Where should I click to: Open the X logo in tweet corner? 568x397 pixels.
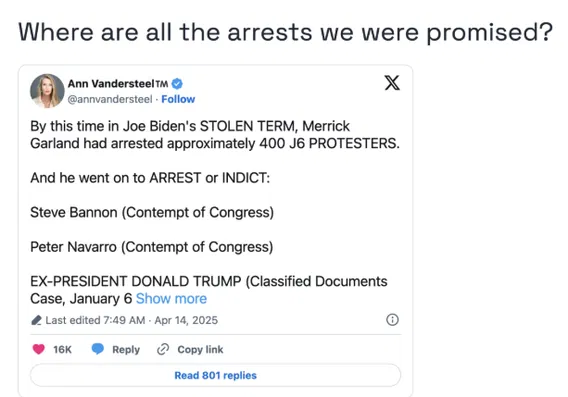(x=392, y=83)
